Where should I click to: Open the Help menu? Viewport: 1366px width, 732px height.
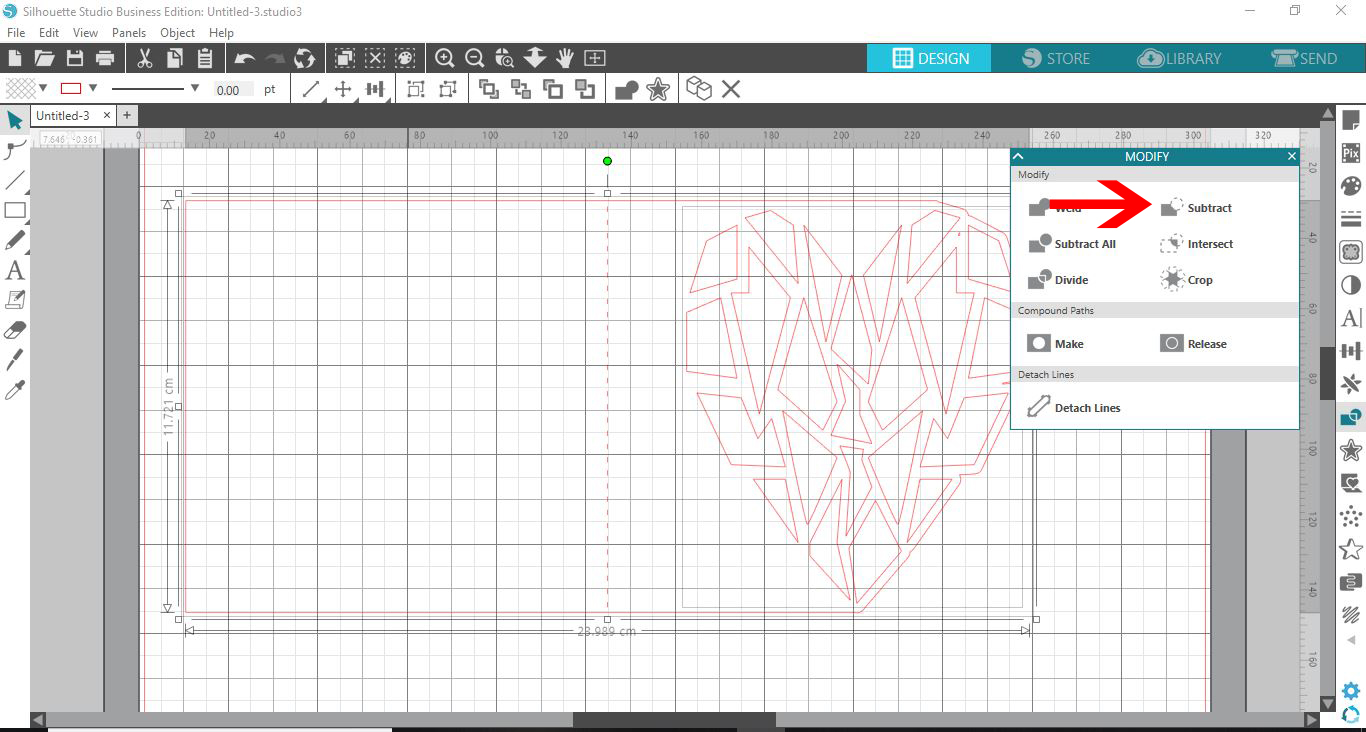tap(221, 33)
